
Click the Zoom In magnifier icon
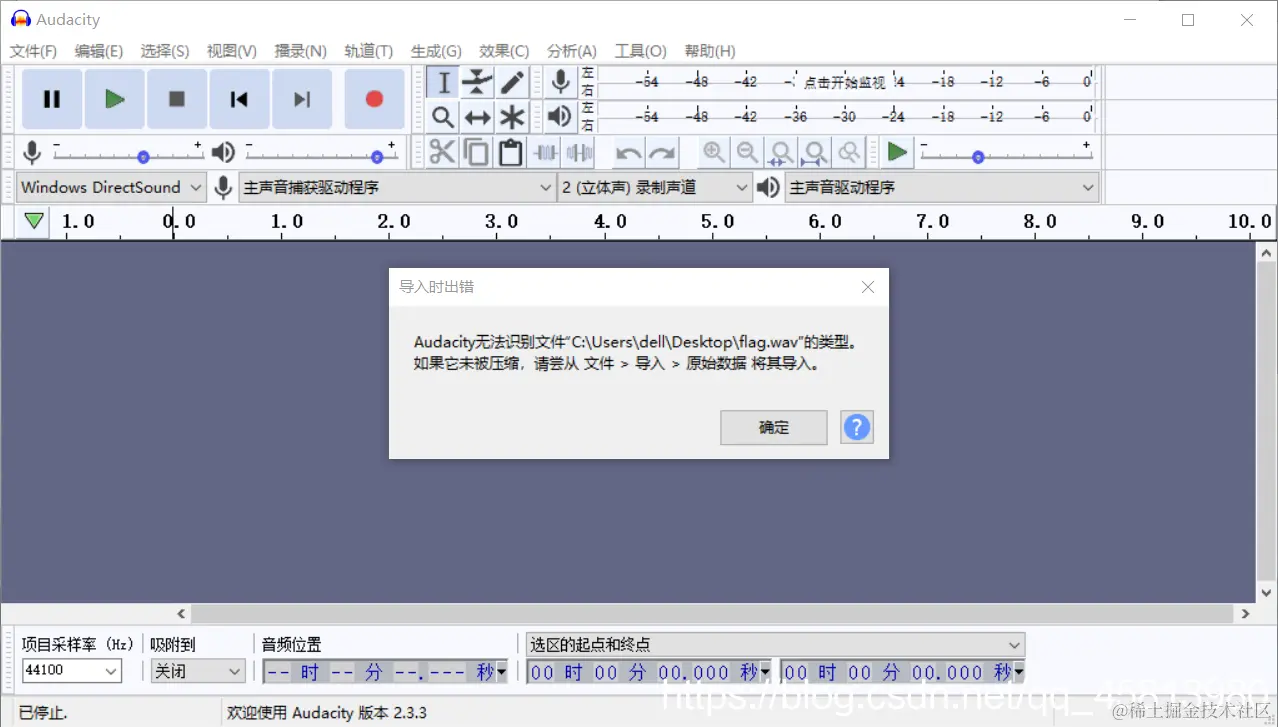click(713, 153)
